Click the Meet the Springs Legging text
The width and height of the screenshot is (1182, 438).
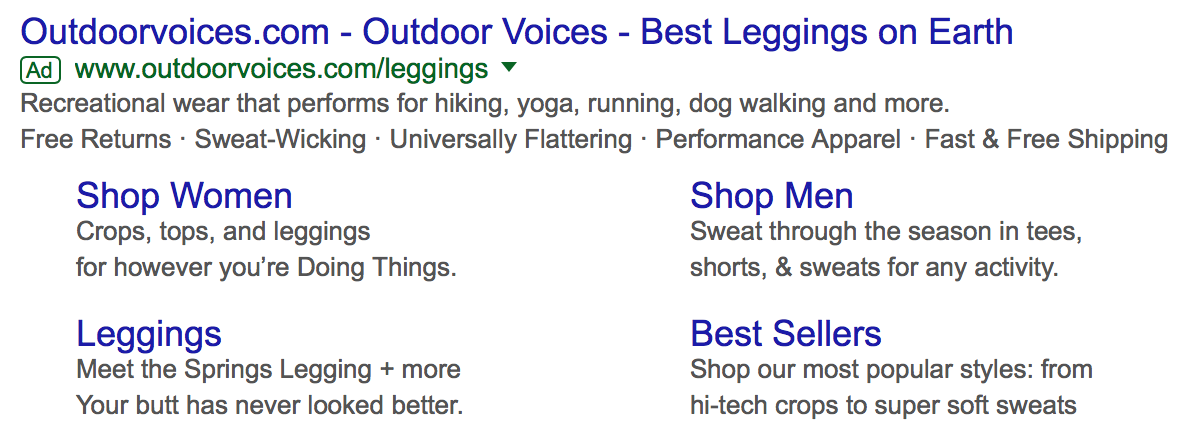[x=268, y=370]
